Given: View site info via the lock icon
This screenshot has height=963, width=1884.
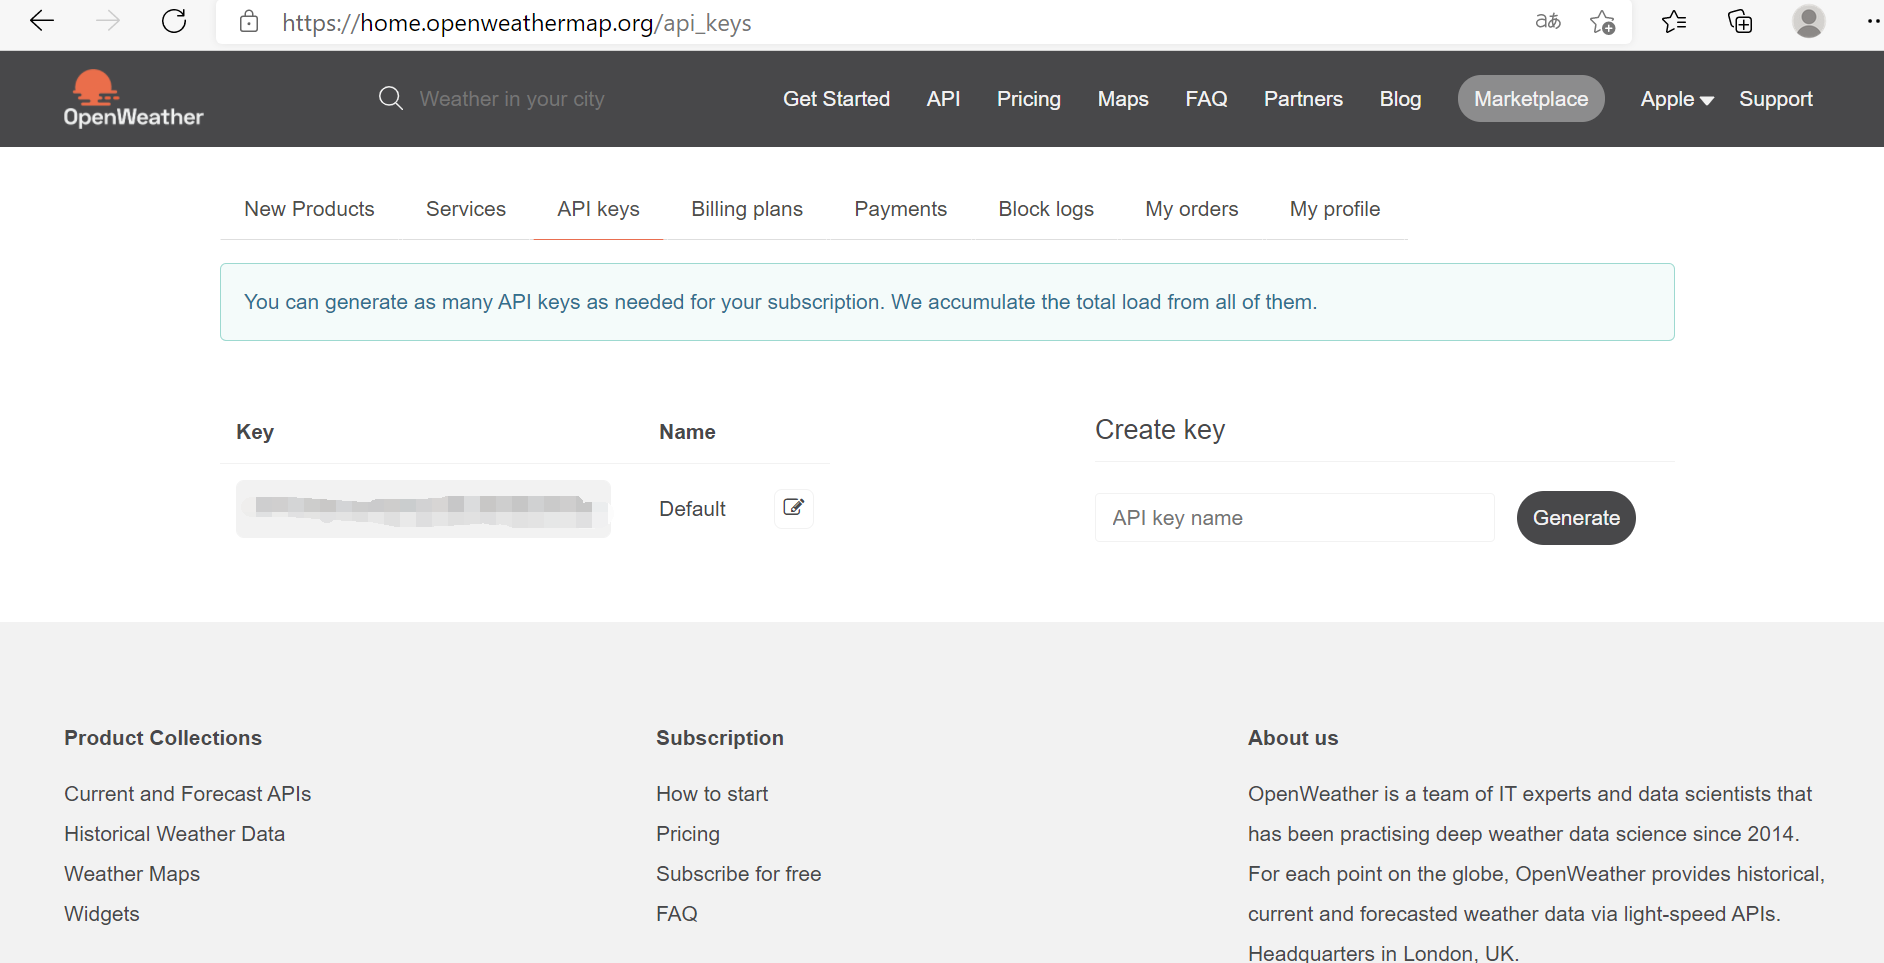Looking at the screenshot, I should pyautogui.click(x=249, y=22).
